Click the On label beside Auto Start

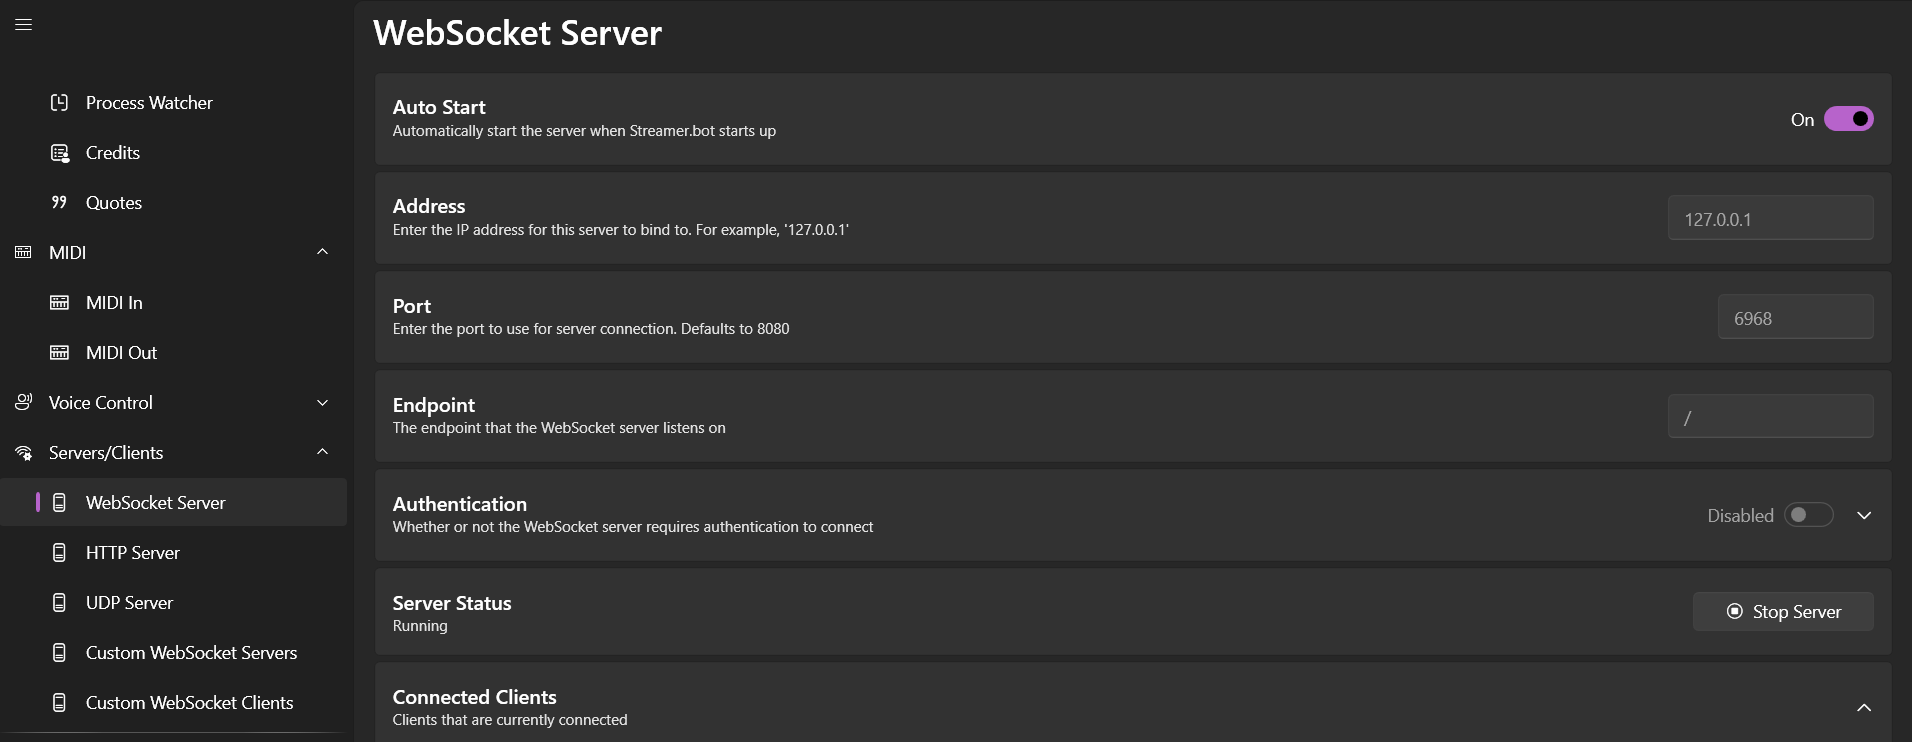coord(1802,120)
